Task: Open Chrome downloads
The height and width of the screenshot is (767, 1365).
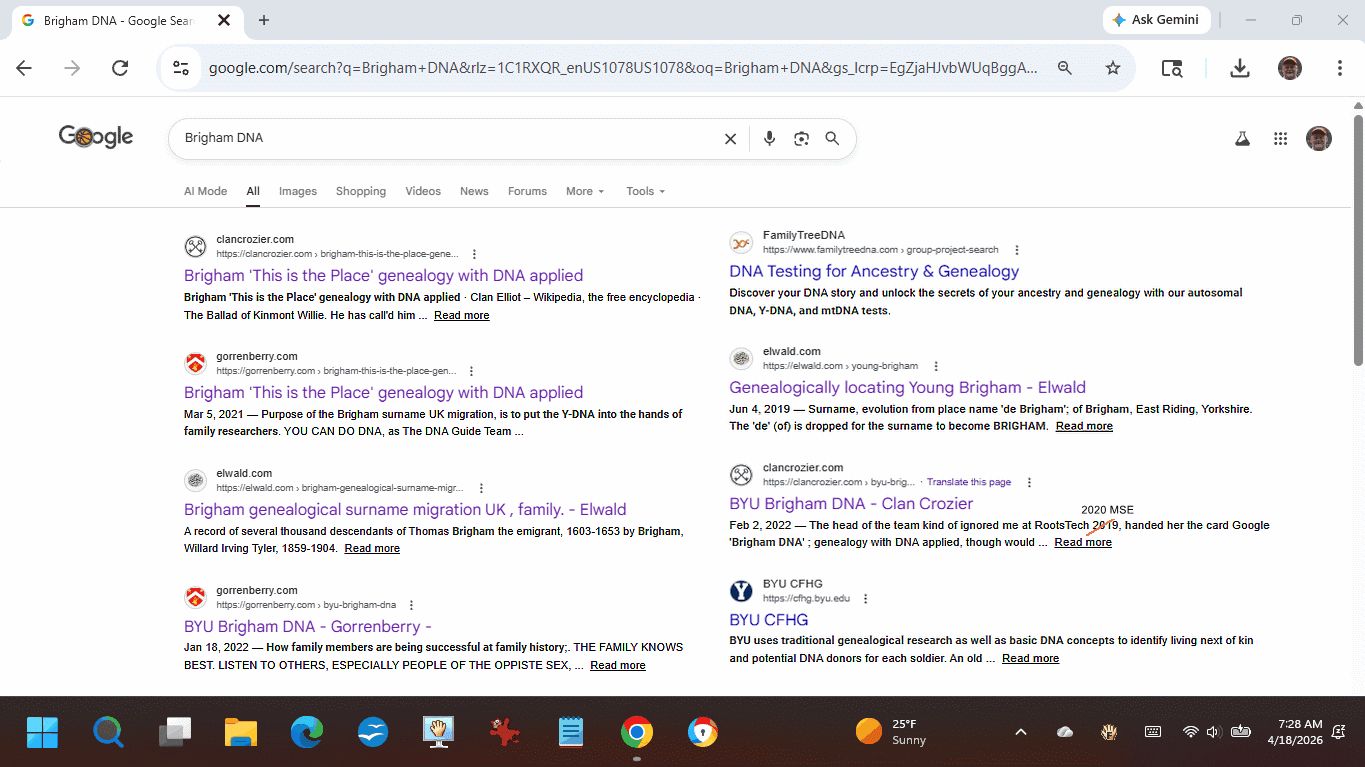Action: pos(1239,68)
